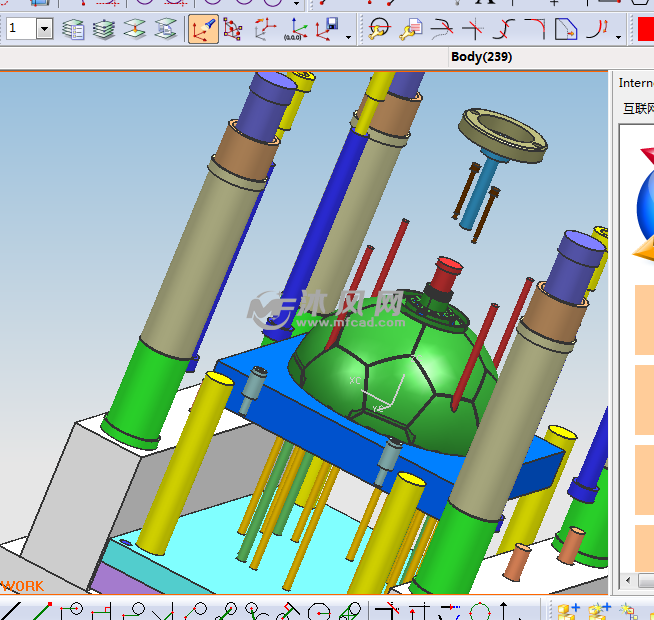This screenshot has width=654, height=620.
Task: Select the Internet Explorer panel tab
Action: coord(635,83)
